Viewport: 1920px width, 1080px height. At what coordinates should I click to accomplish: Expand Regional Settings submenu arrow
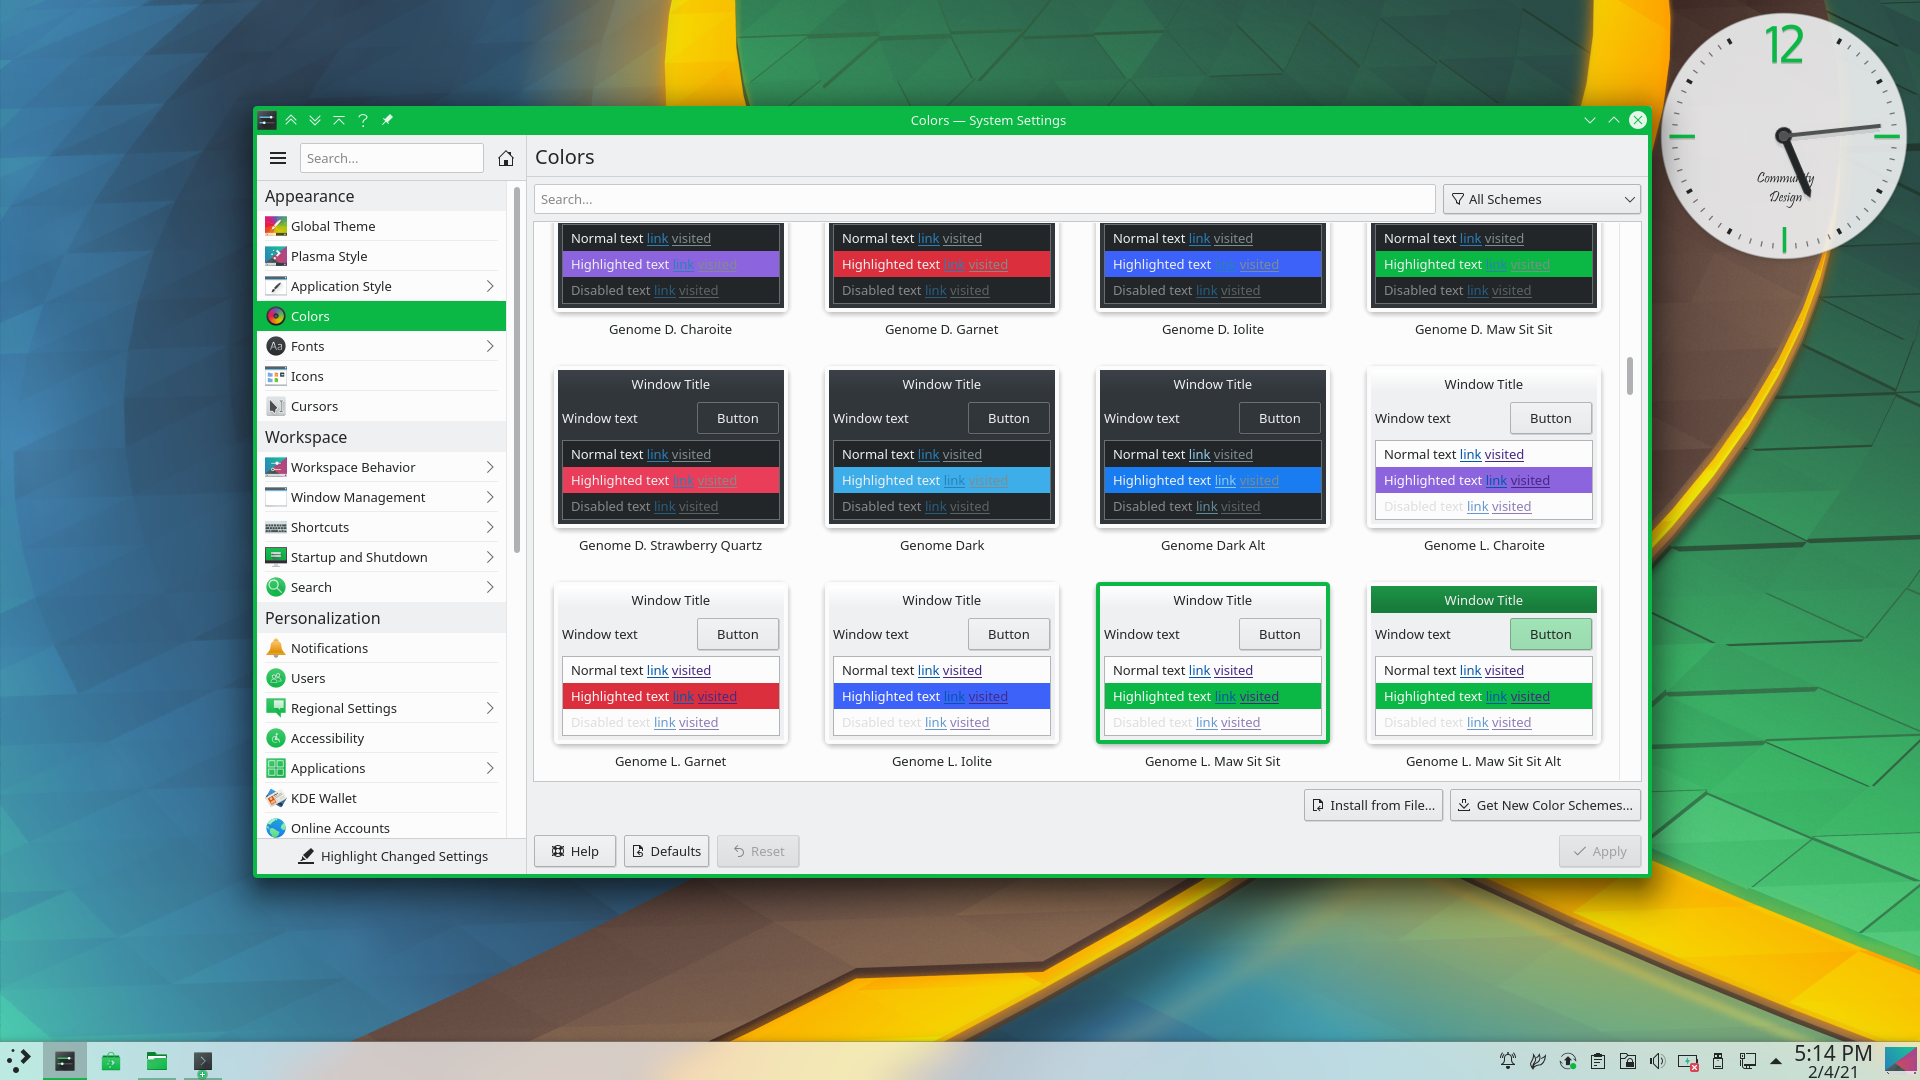click(x=490, y=708)
